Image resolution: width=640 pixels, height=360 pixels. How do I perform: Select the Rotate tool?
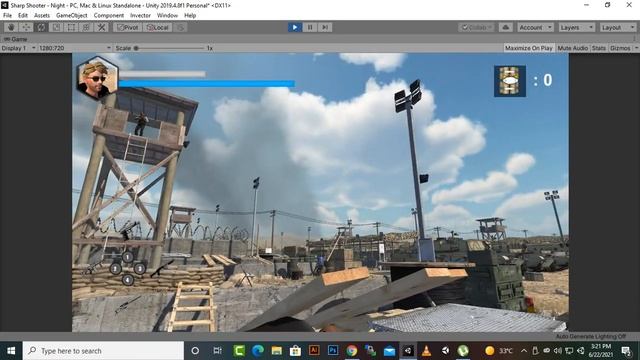(x=41, y=27)
